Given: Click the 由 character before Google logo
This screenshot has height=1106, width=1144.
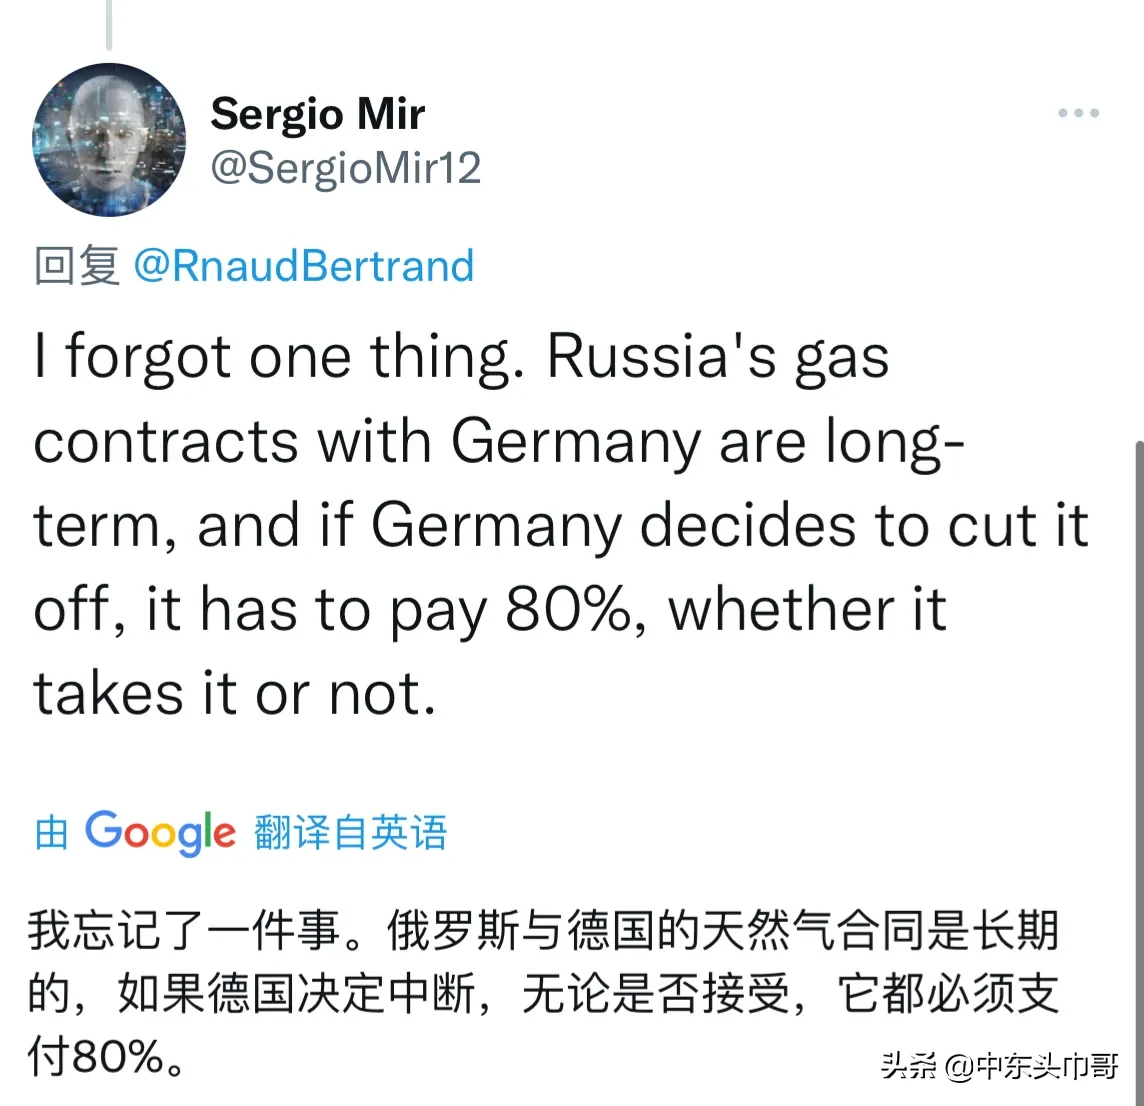Looking at the screenshot, I should coord(51,832).
